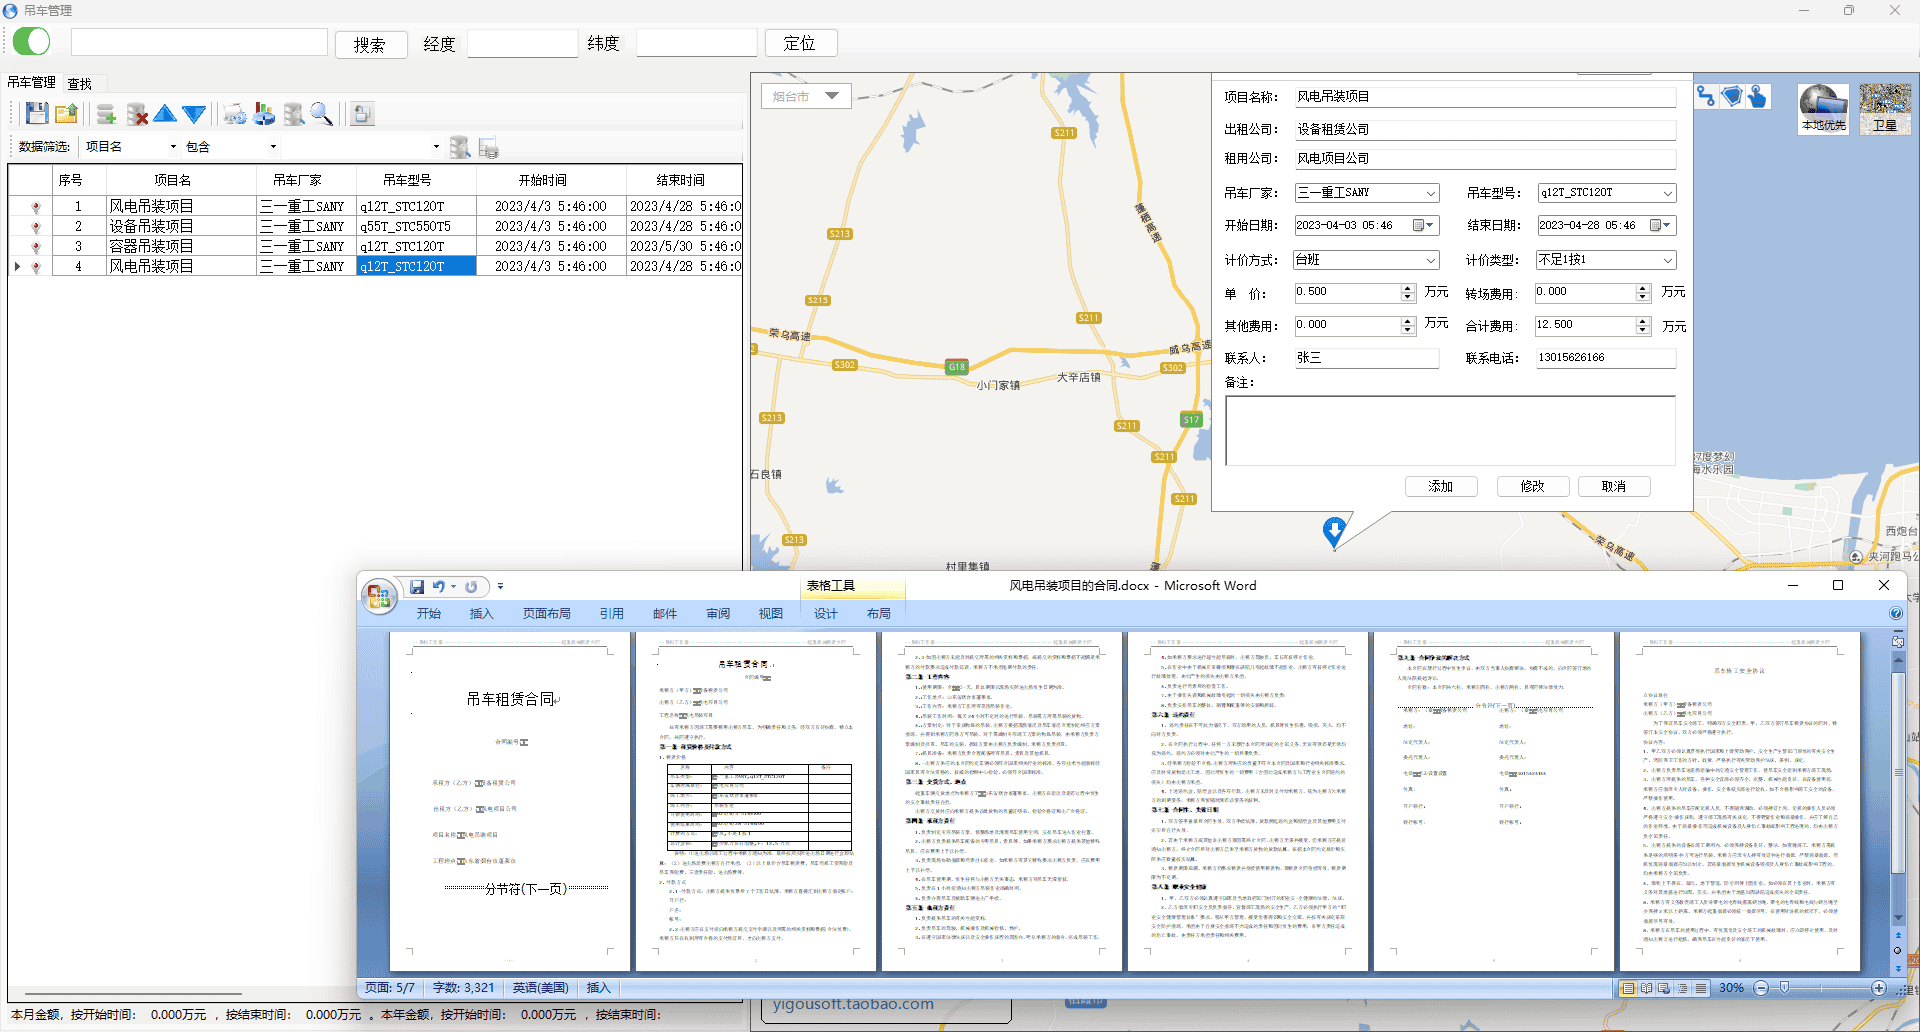Viewport: 1920px width, 1032px height.
Task: Click the Word zoom slider handle
Action: point(1784,988)
